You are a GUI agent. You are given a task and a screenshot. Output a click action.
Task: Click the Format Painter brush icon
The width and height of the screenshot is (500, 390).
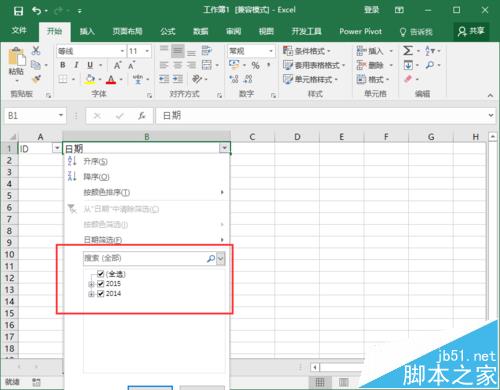pyautogui.click(x=36, y=79)
